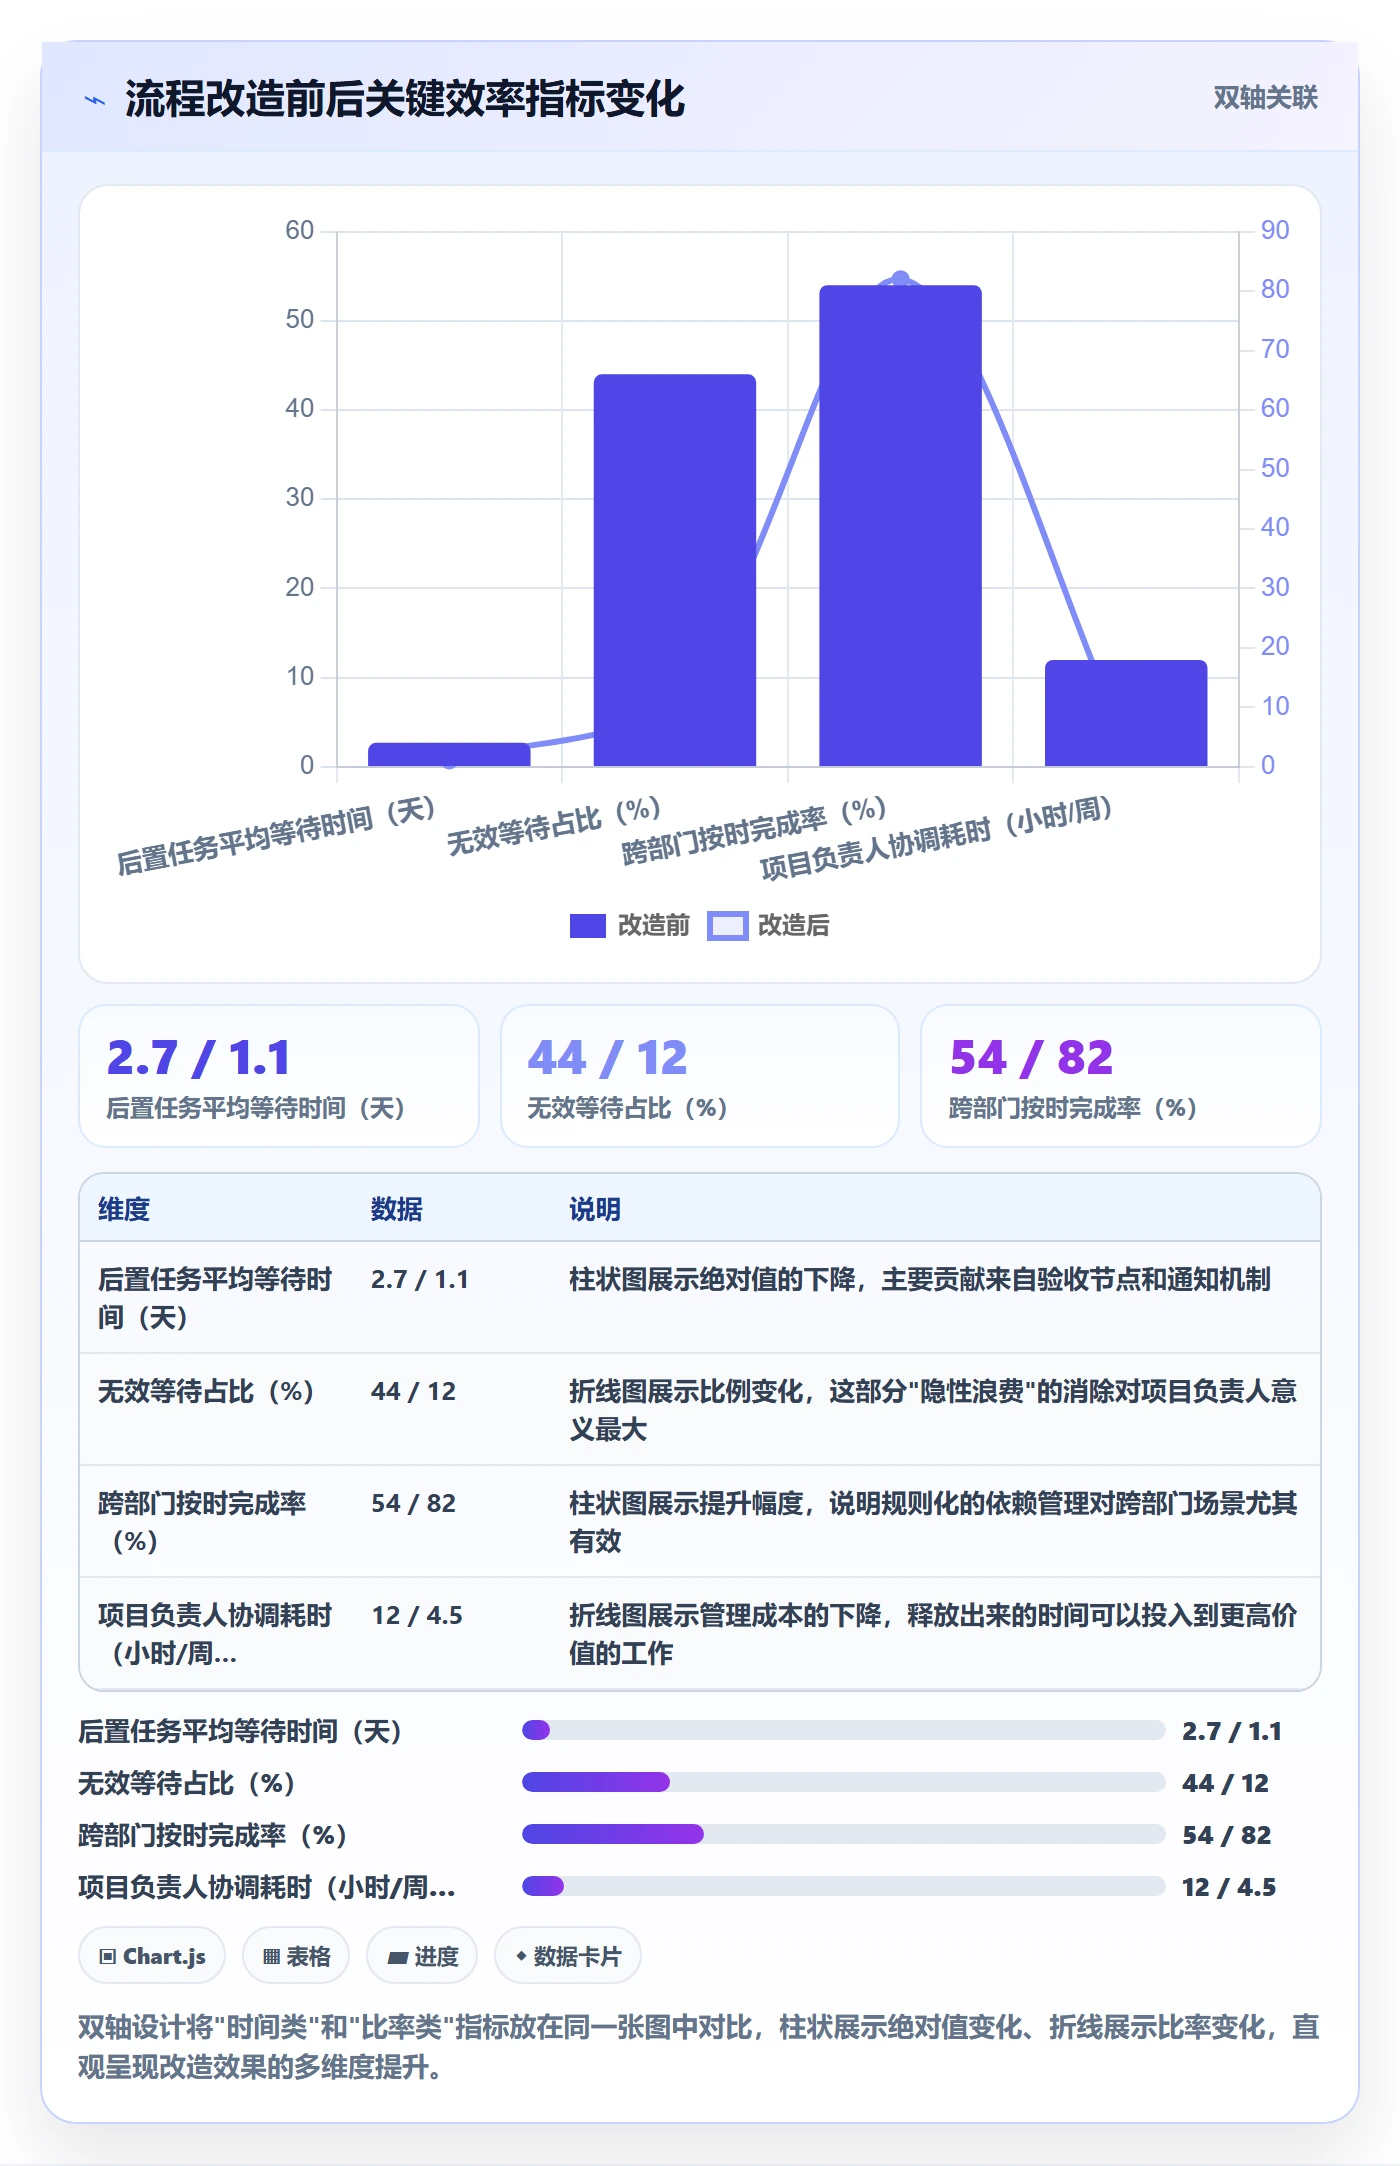Screen dimensions: 1400x2166
Task: Click the bar for 项目负责人协调耗时
Action: click(1126, 713)
